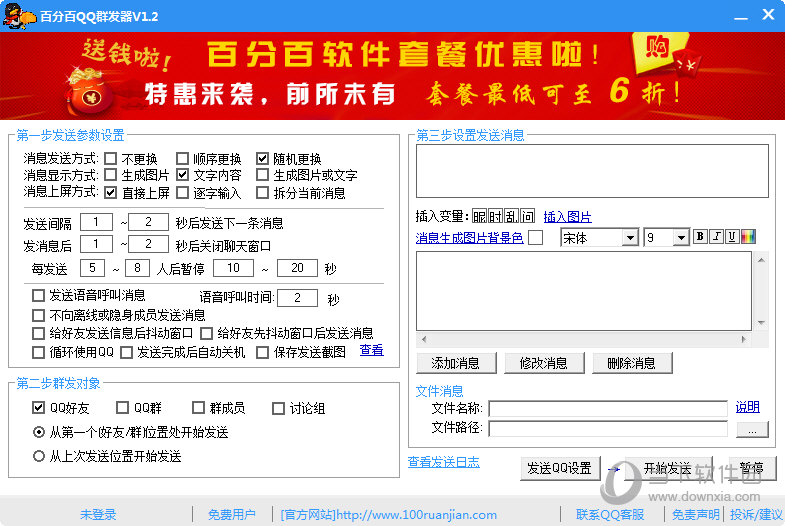Open 发送QQ设置 button

tap(560, 468)
